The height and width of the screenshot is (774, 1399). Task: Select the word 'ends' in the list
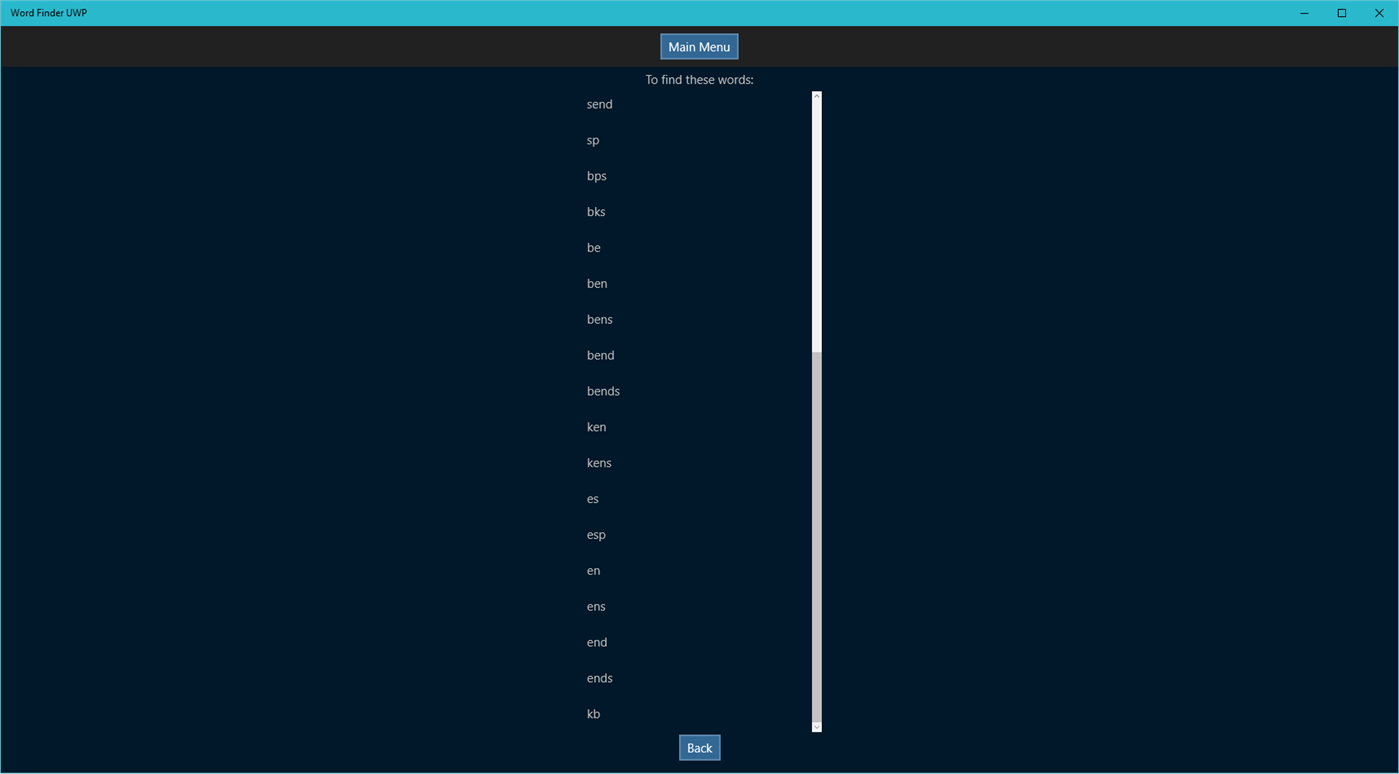599,677
